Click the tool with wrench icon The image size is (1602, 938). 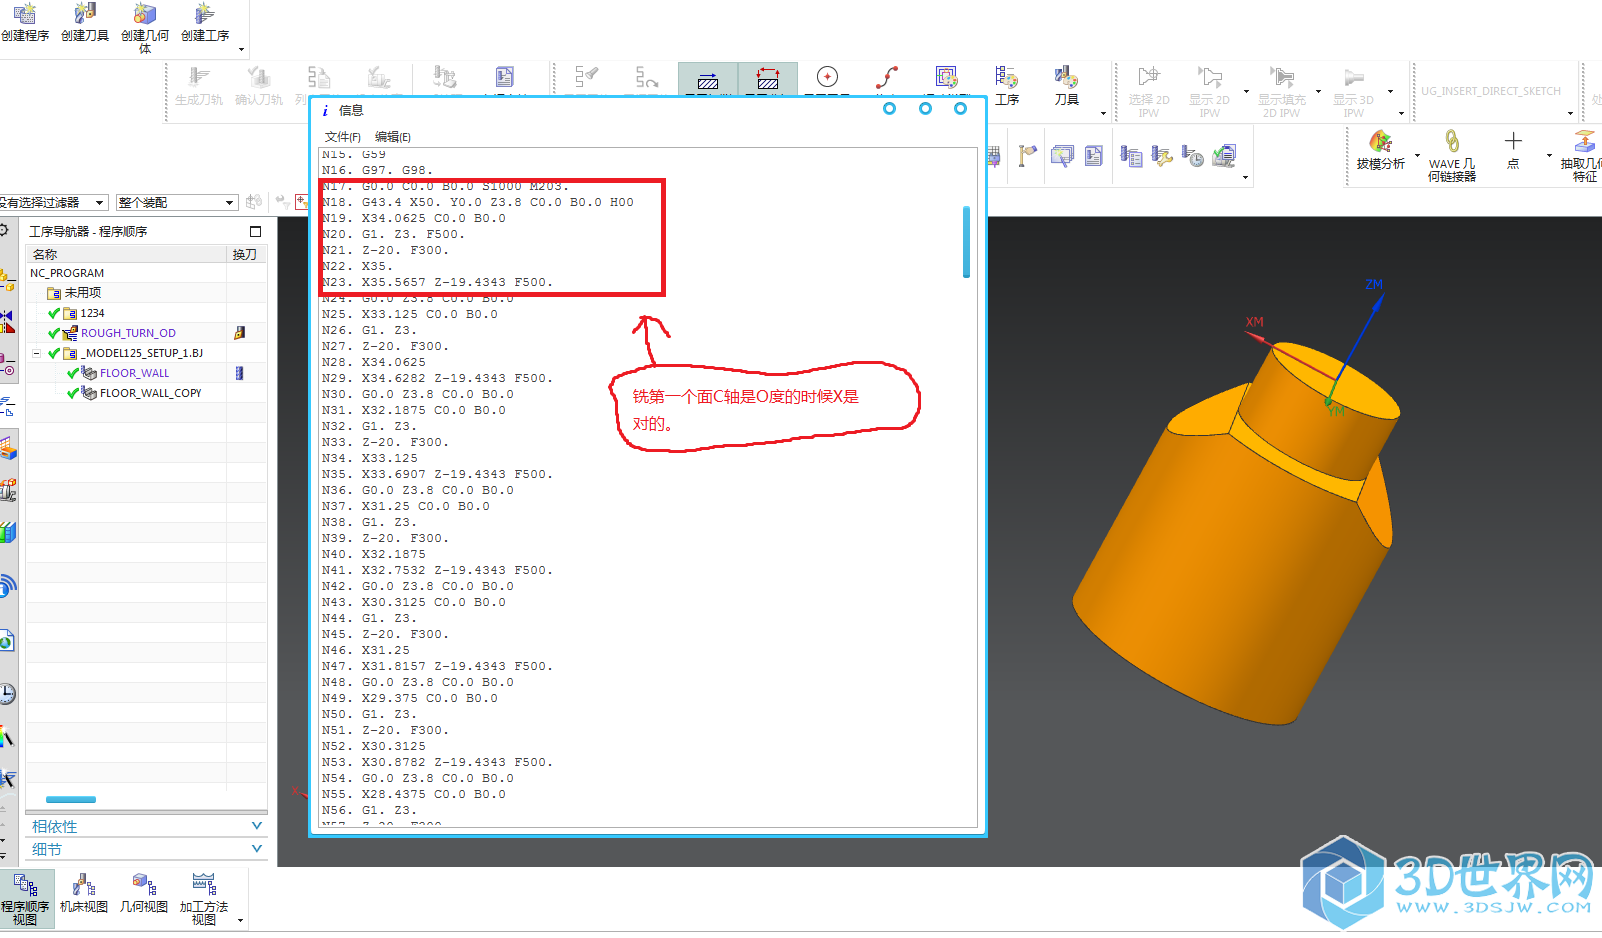coord(1162,155)
